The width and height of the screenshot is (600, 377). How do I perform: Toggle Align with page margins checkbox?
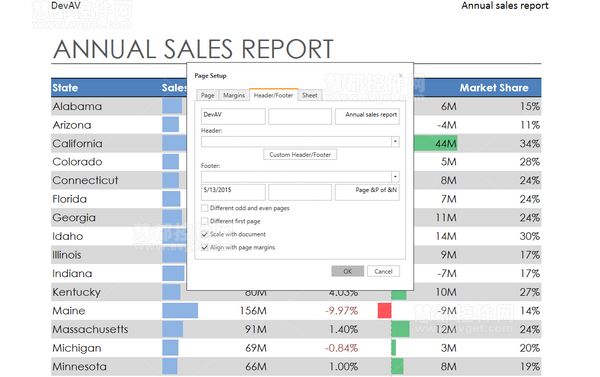205,247
